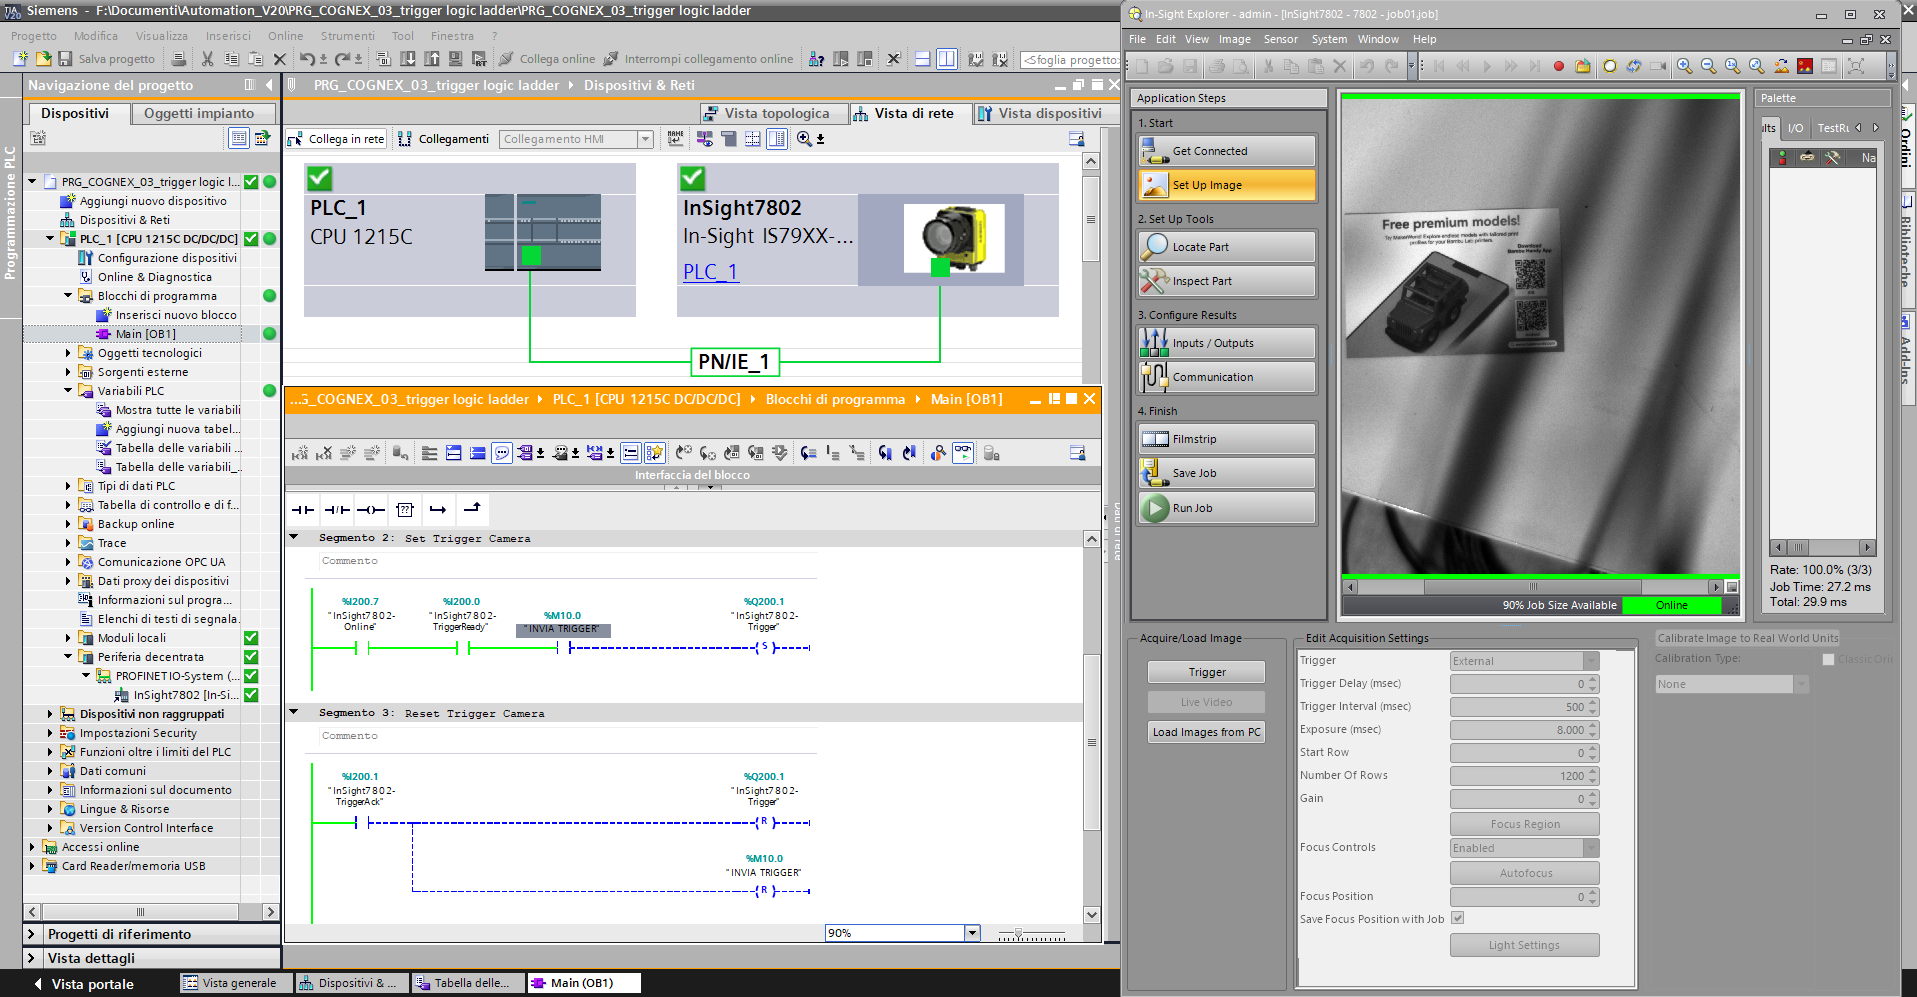Open the PLC_1 link under InSight7802
Screen dimensions: 1917x997
coord(710,272)
